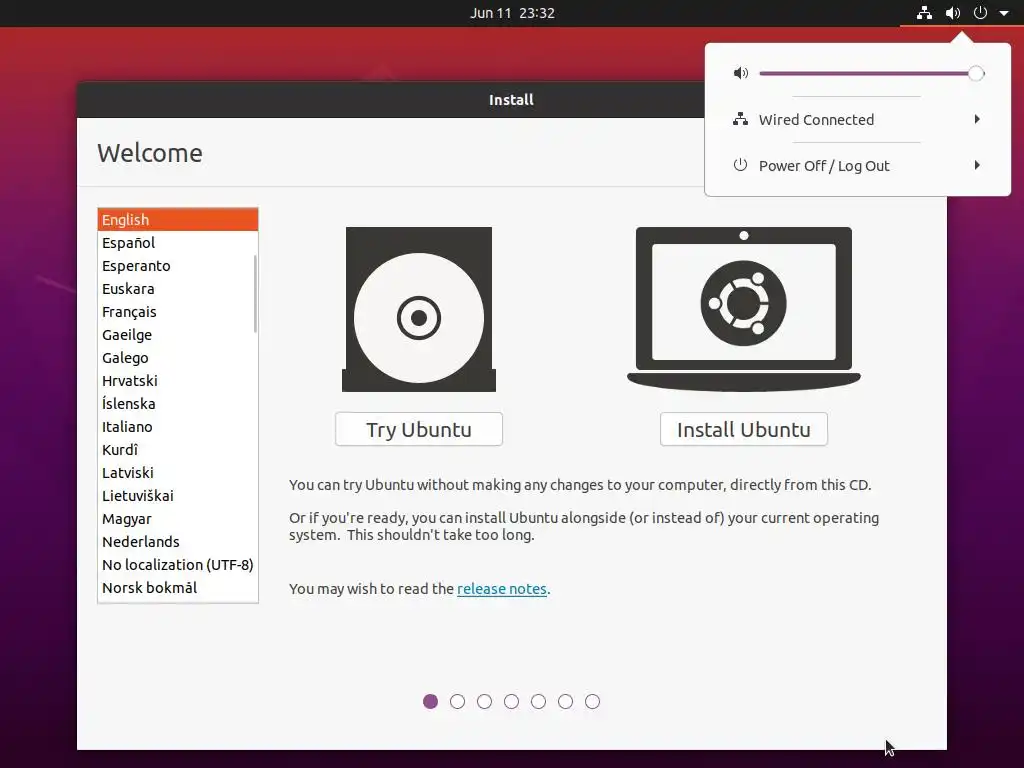
Task: Open the Wired Connected menu entry
Action: point(857,120)
